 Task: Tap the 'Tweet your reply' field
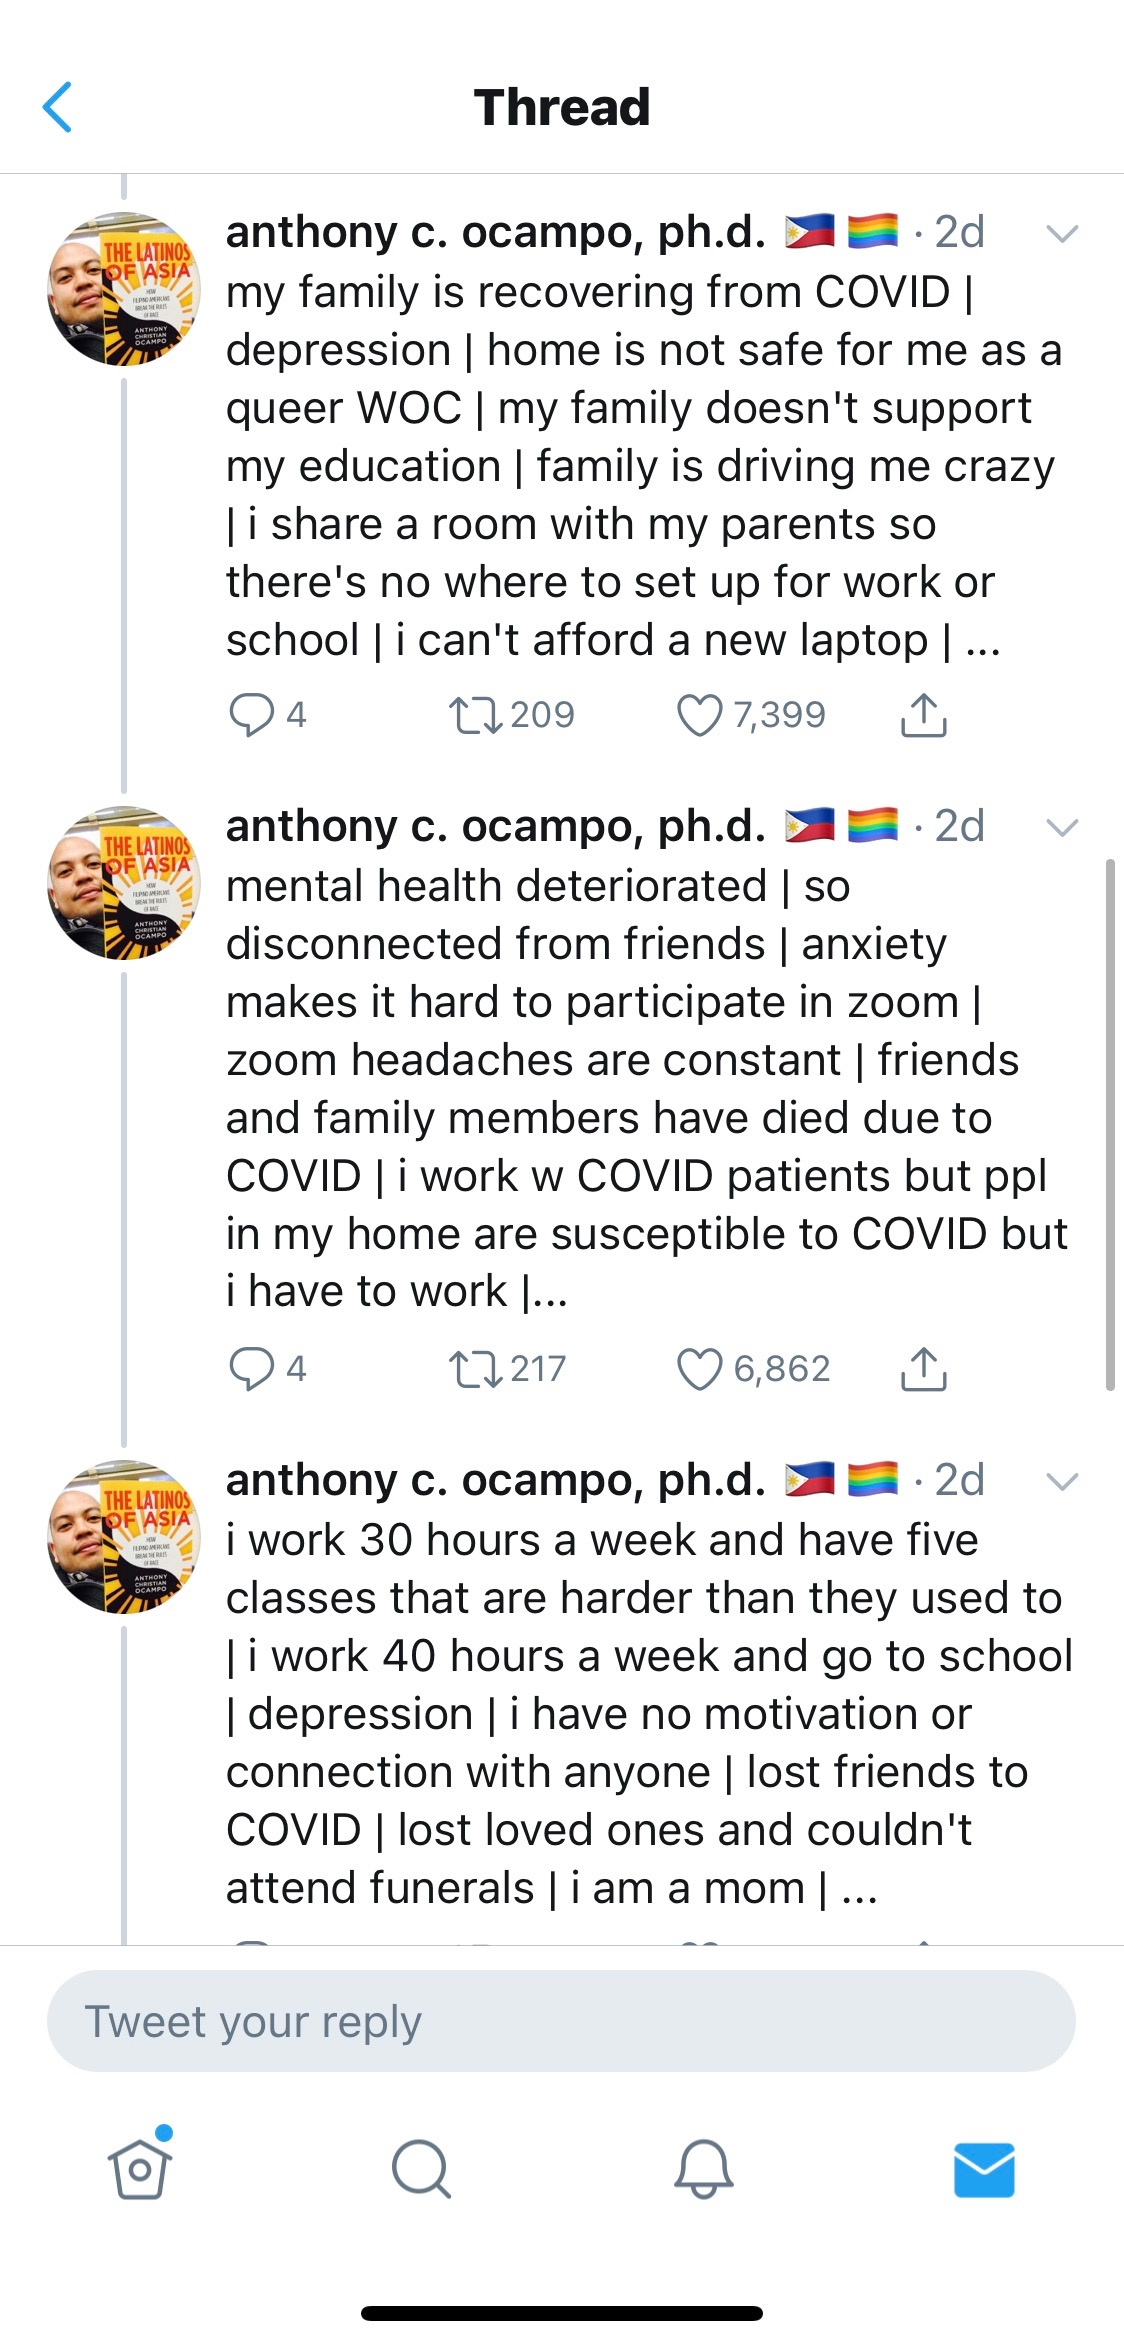click(561, 2021)
